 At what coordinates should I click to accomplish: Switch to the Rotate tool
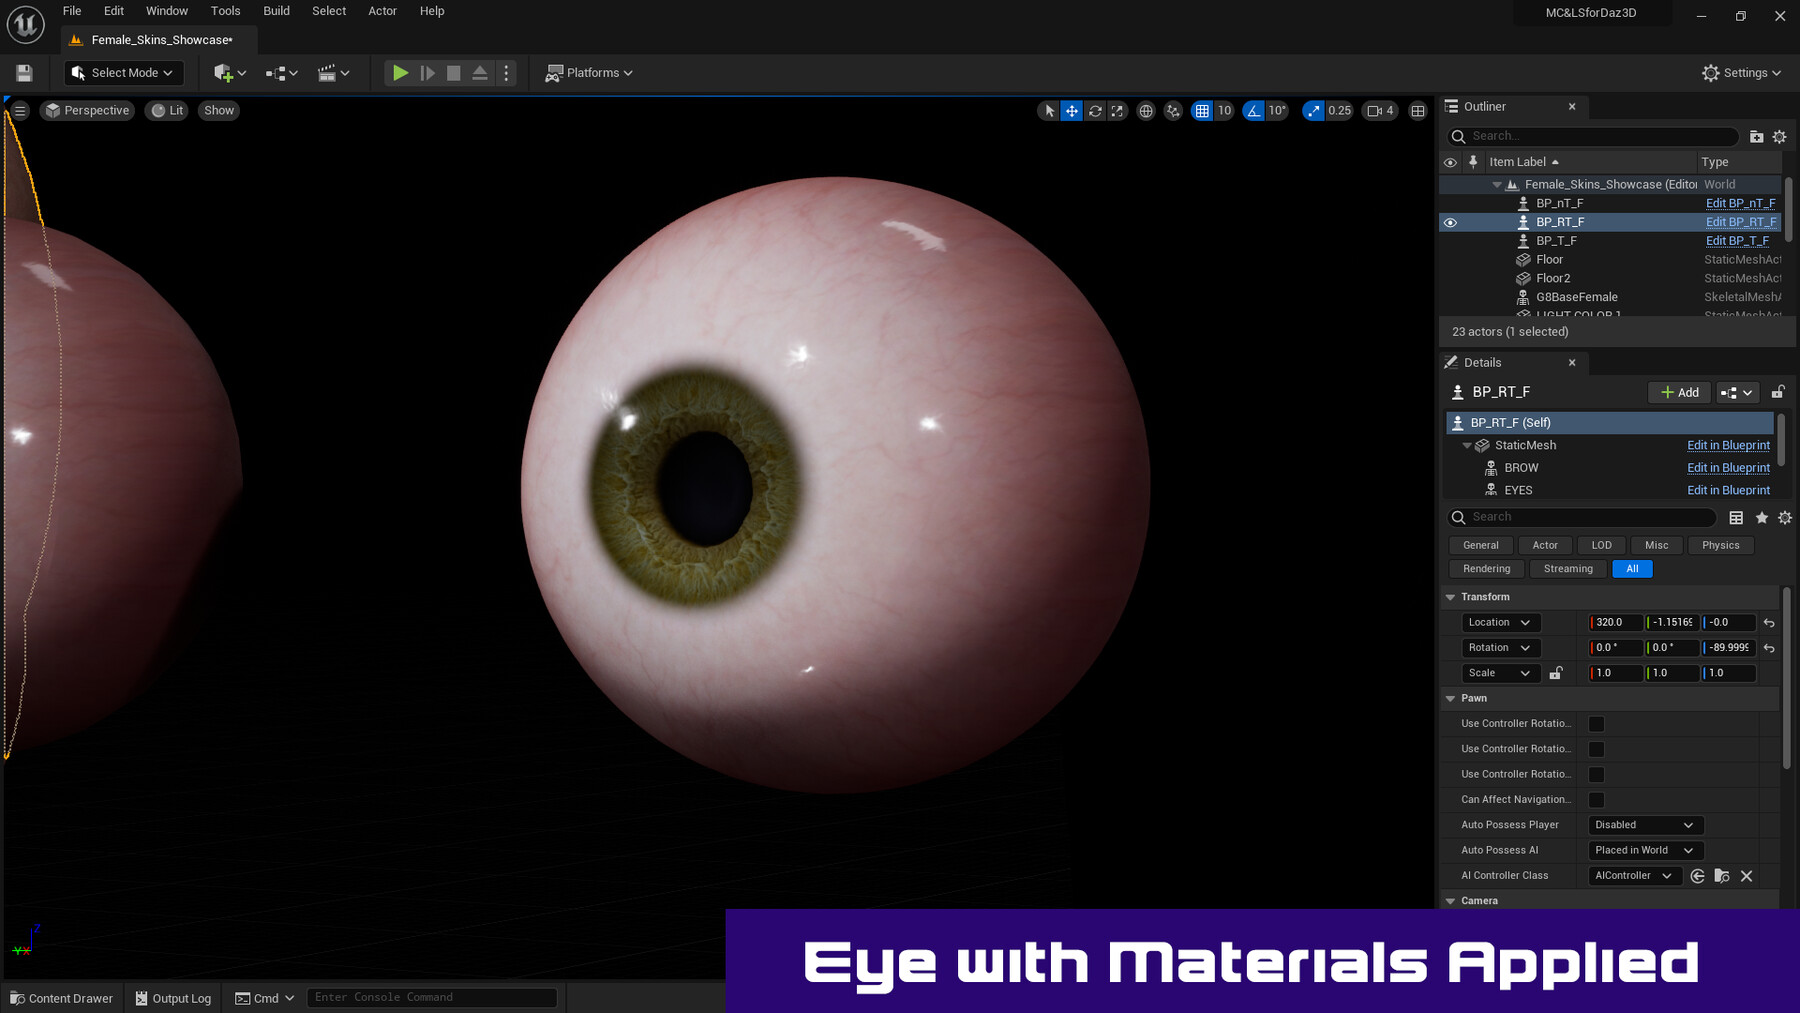pos(1094,111)
